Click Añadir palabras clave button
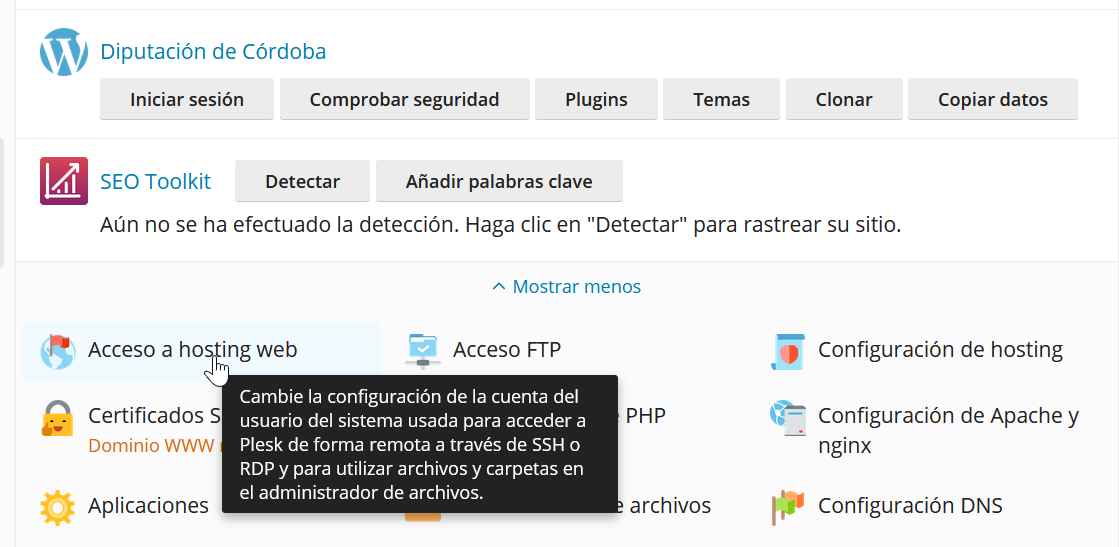 pos(499,182)
